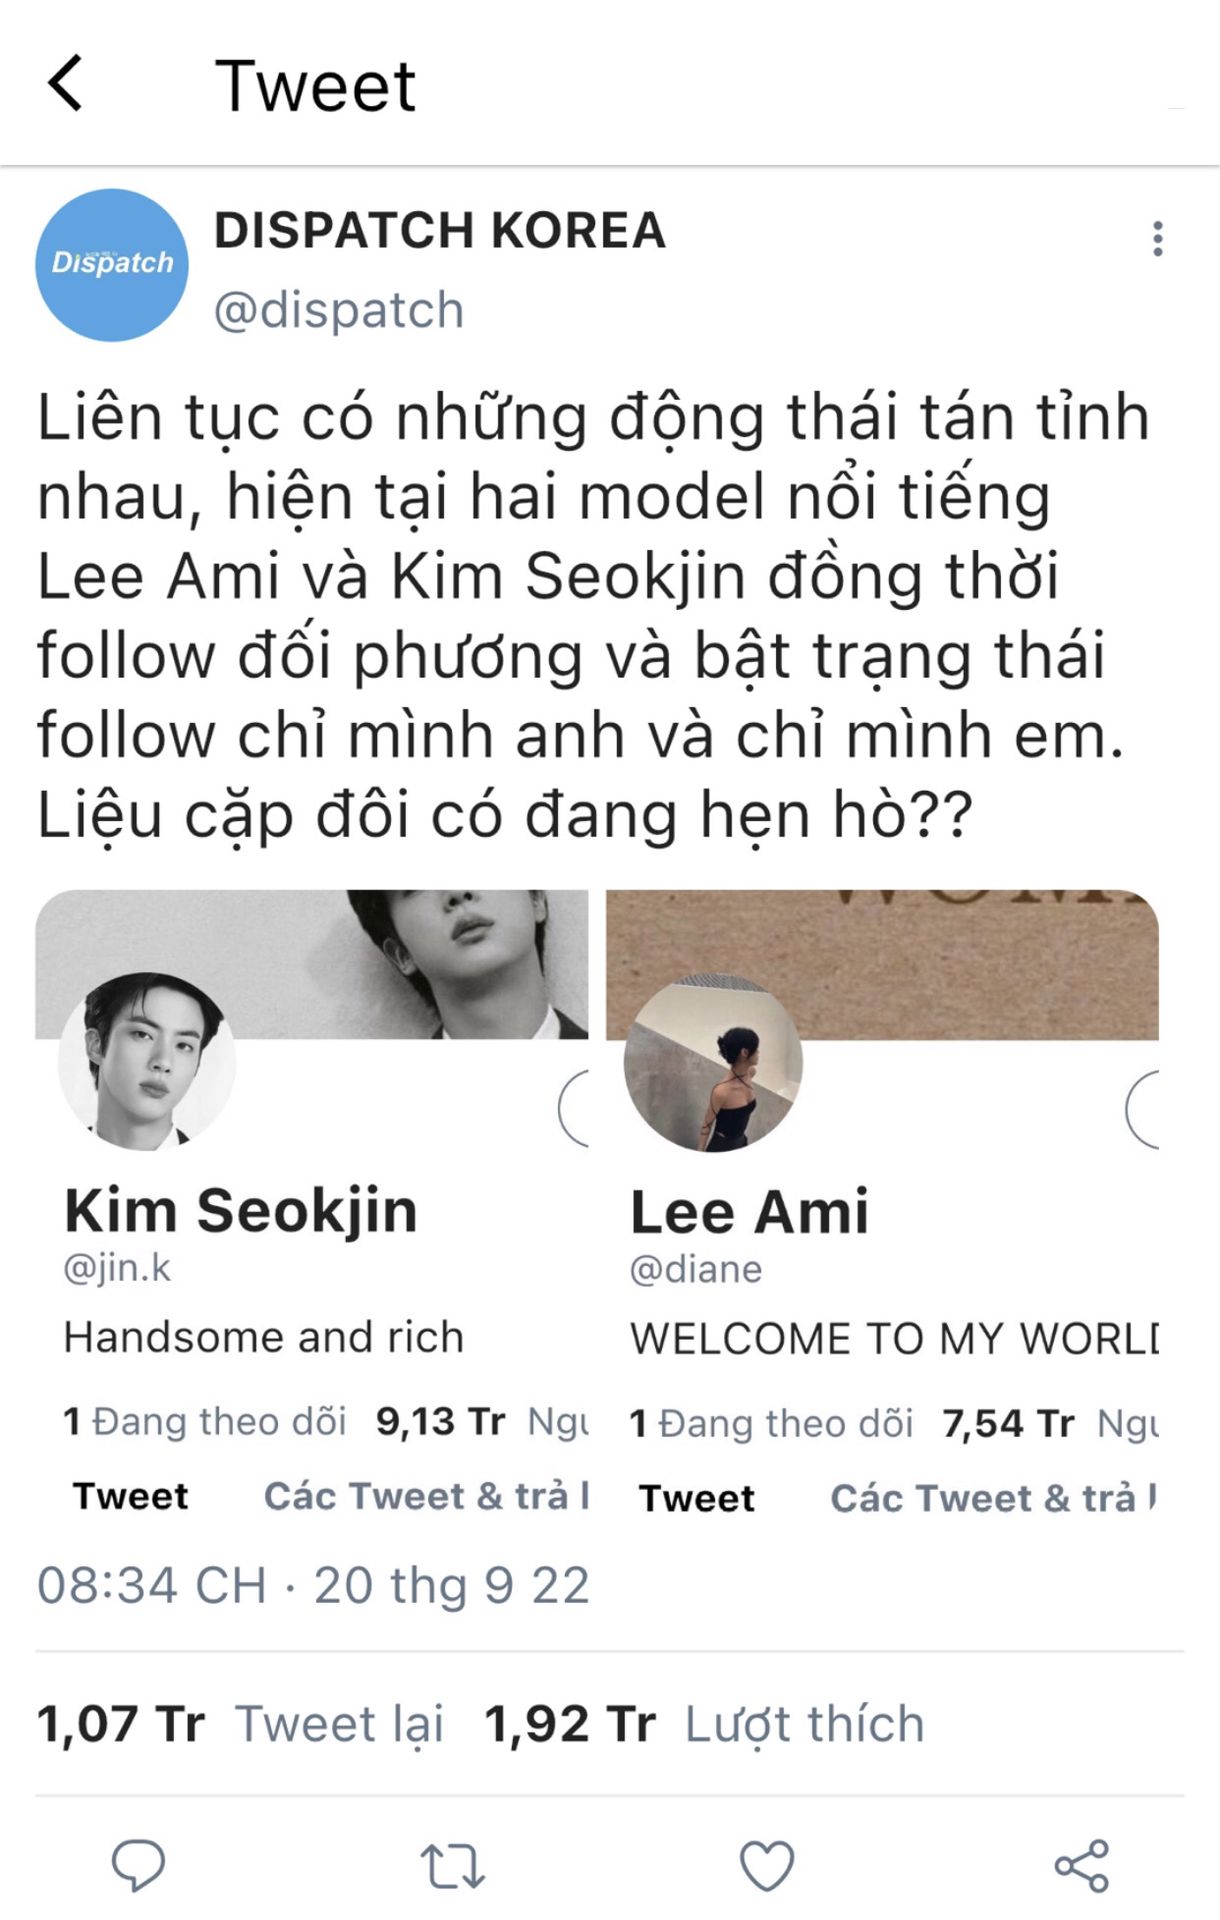Select Tweet tab under Kim Seokjin
Viewport: 1220px width, 1920px height.
coord(130,1496)
